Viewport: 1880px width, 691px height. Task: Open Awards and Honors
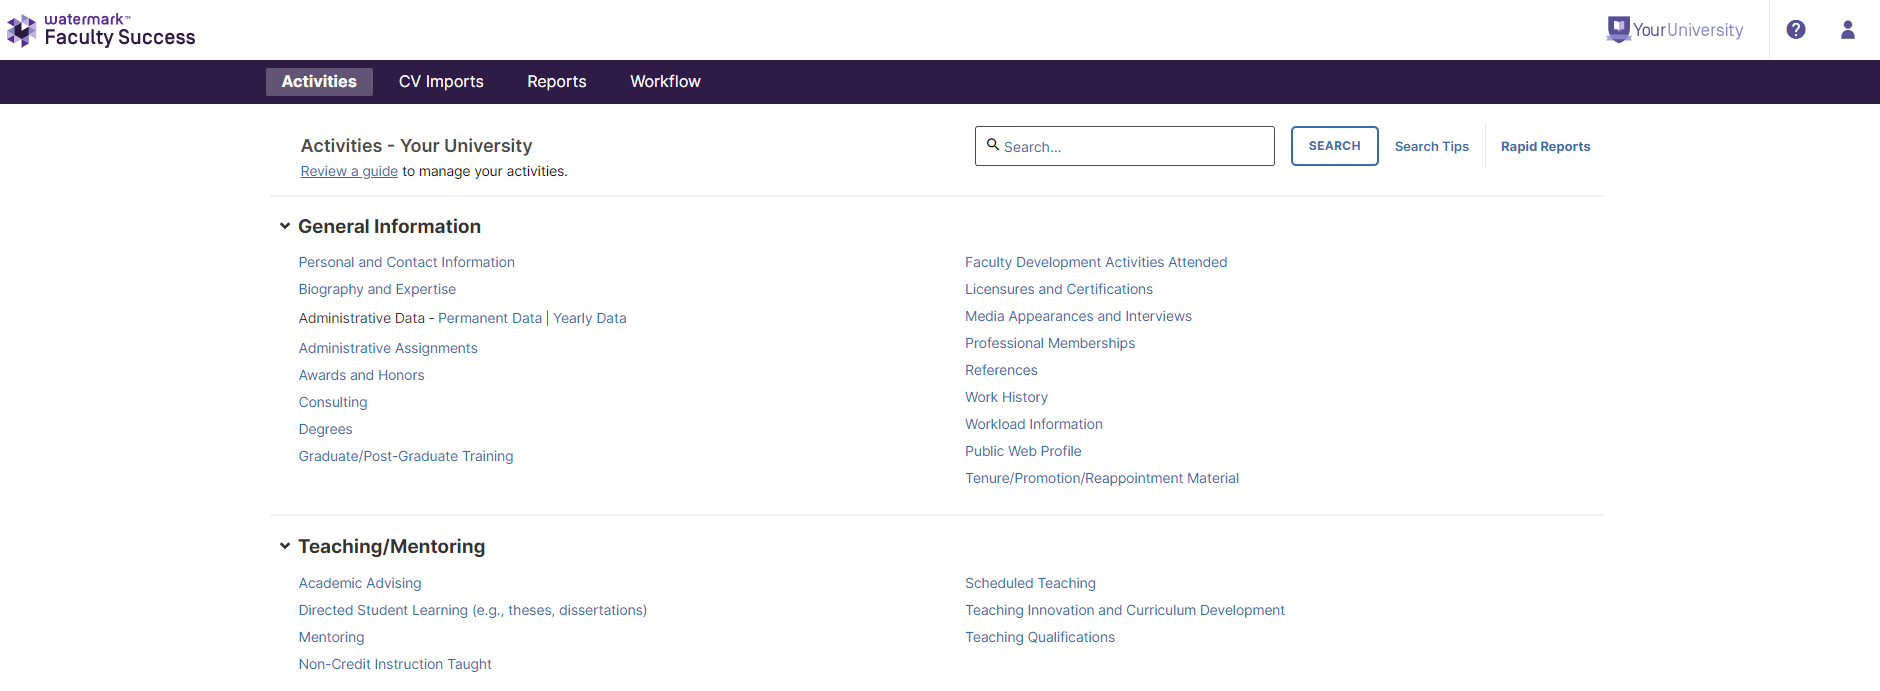coord(362,375)
